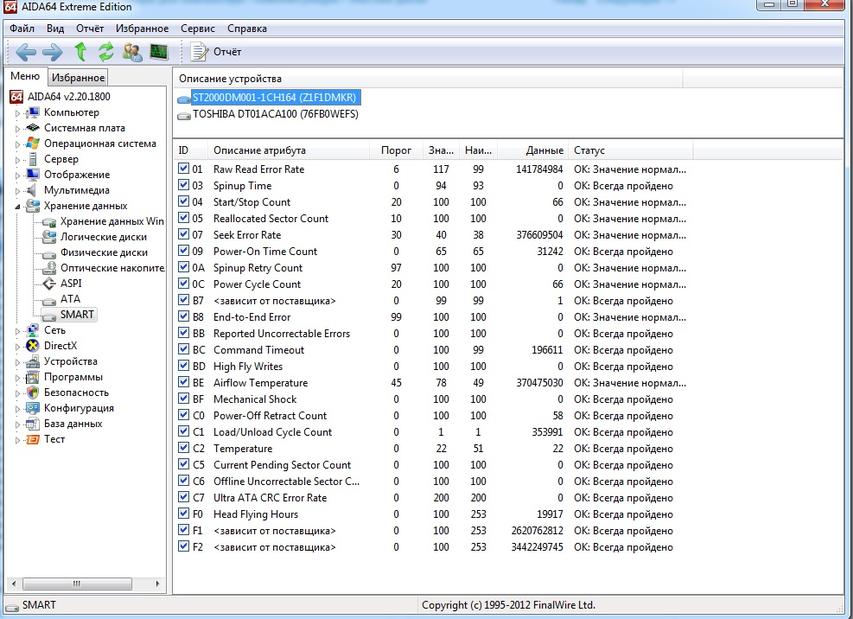Click the Отображение monitor icon
Image resolution: width=853 pixels, height=619 pixels.
pos(33,174)
